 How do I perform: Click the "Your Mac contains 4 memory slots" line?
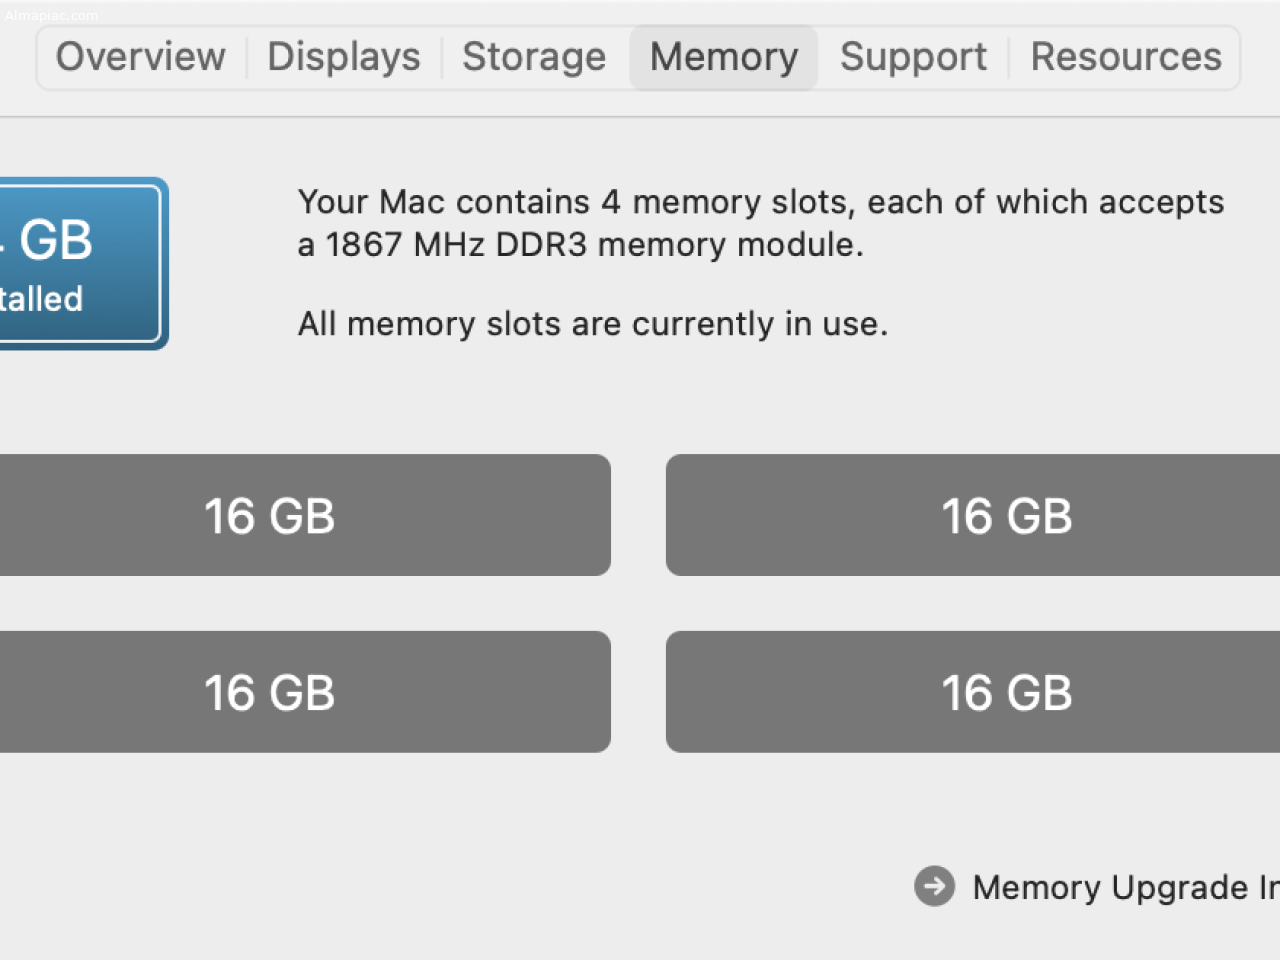click(761, 202)
